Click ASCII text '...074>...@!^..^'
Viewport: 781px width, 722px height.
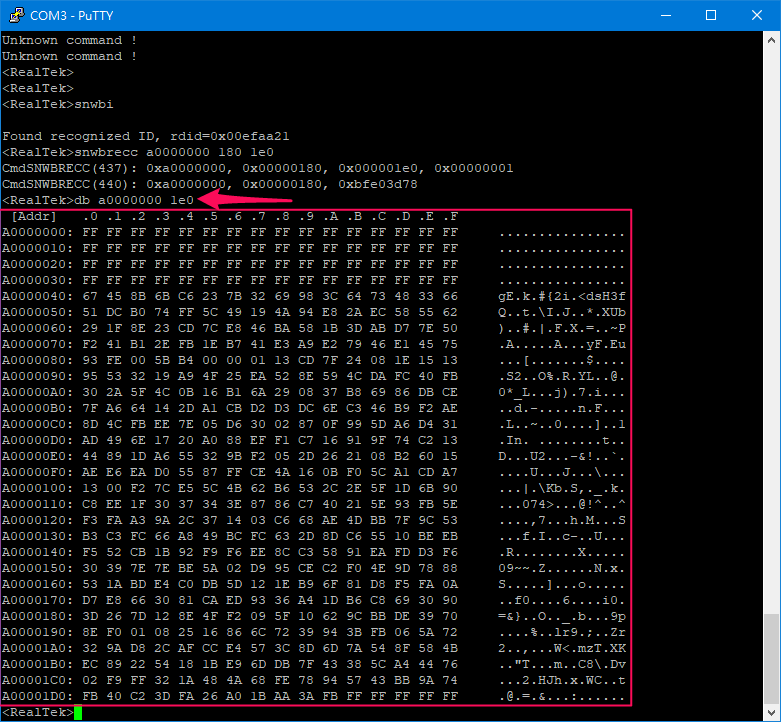(x=562, y=504)
